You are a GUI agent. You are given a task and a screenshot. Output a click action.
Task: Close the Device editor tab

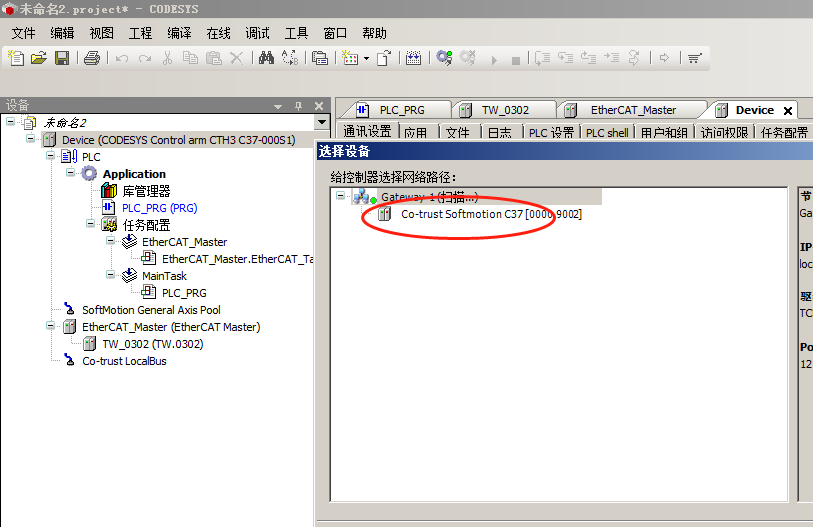(x=788, y=110)
